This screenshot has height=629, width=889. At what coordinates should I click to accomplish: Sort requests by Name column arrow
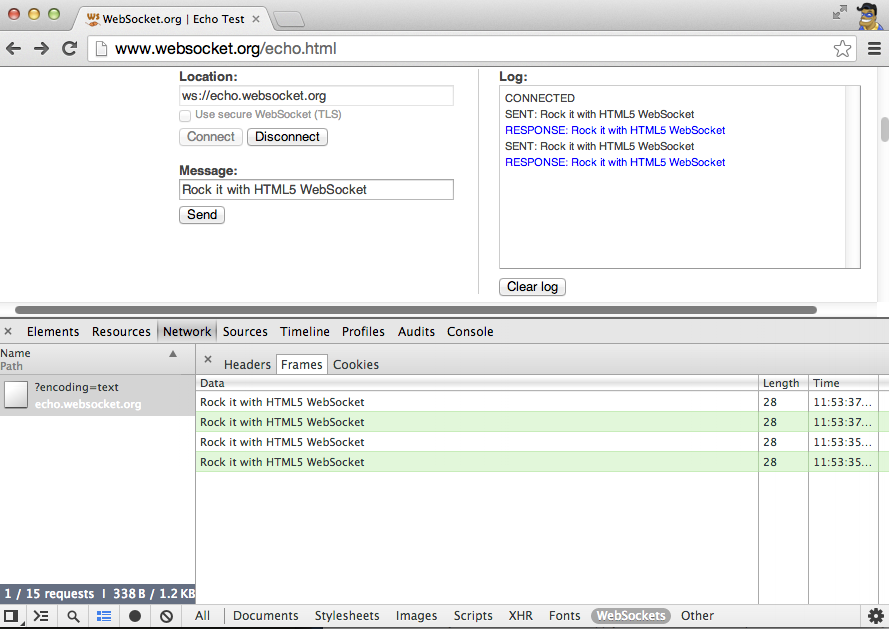pos(173,354)
